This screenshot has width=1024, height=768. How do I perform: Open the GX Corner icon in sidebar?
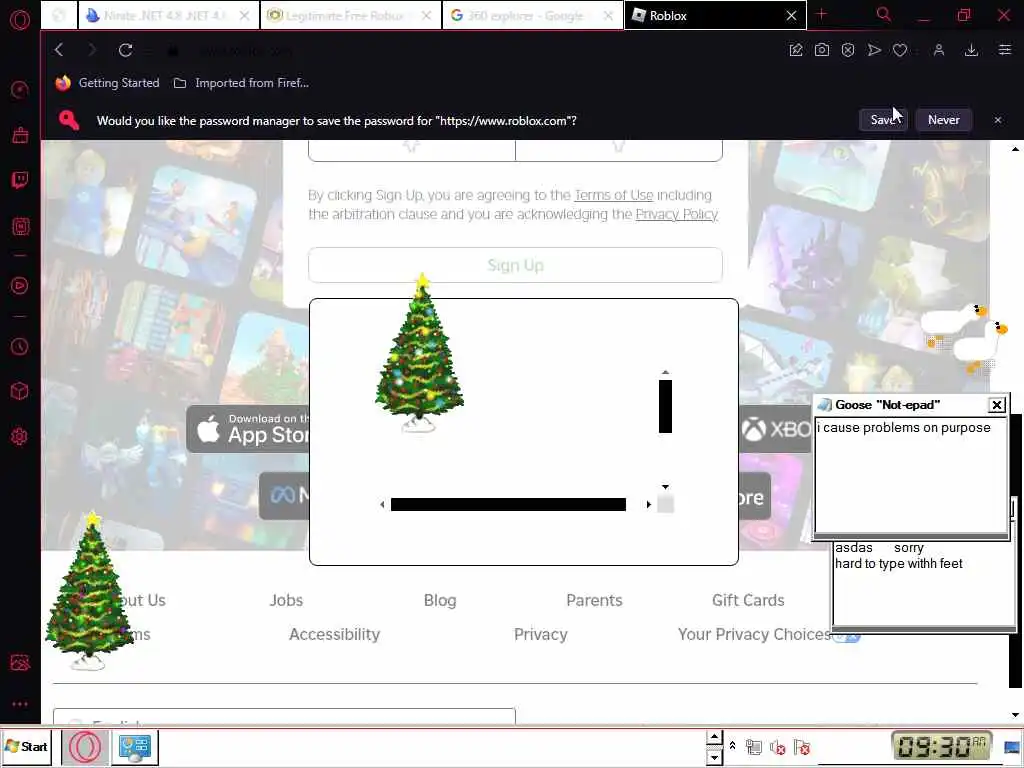20,135
